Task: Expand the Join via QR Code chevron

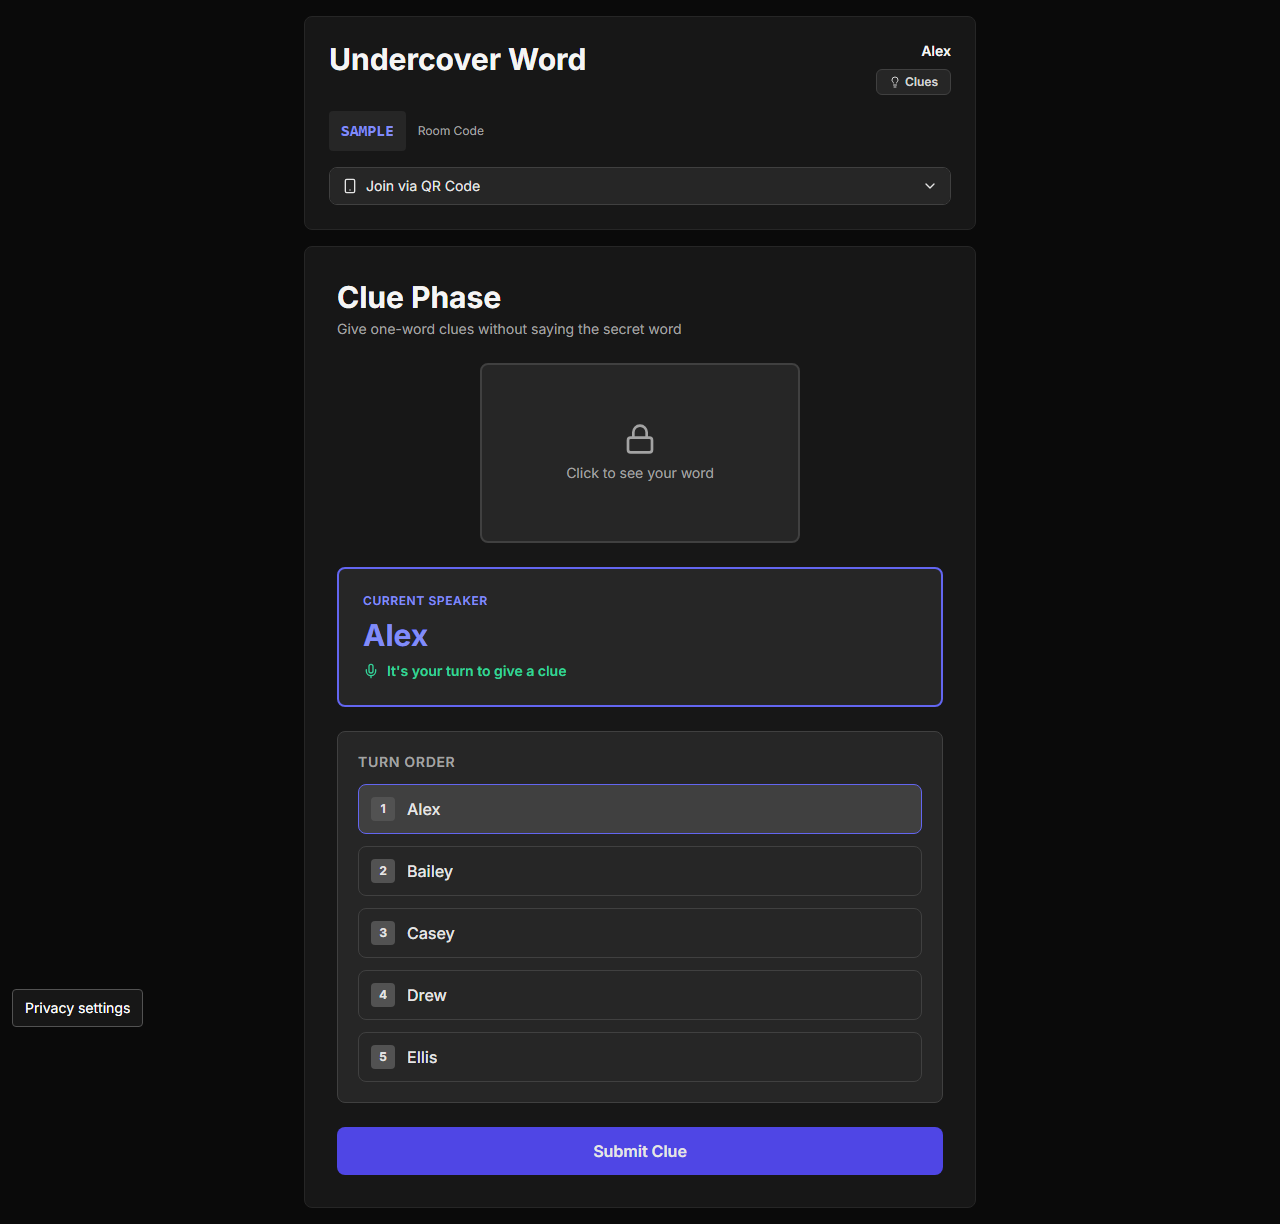Action: pos(930,186)
